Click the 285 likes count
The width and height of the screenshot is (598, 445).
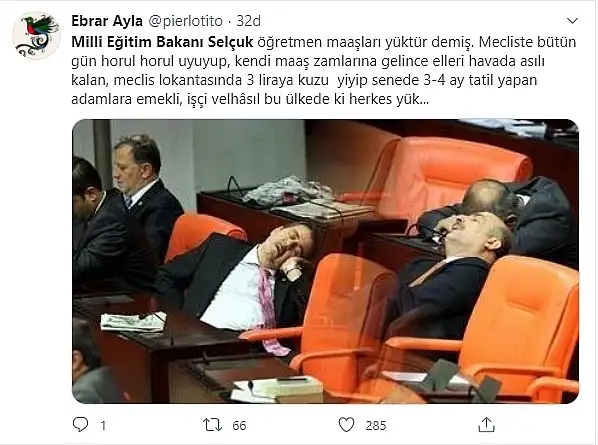376,426
